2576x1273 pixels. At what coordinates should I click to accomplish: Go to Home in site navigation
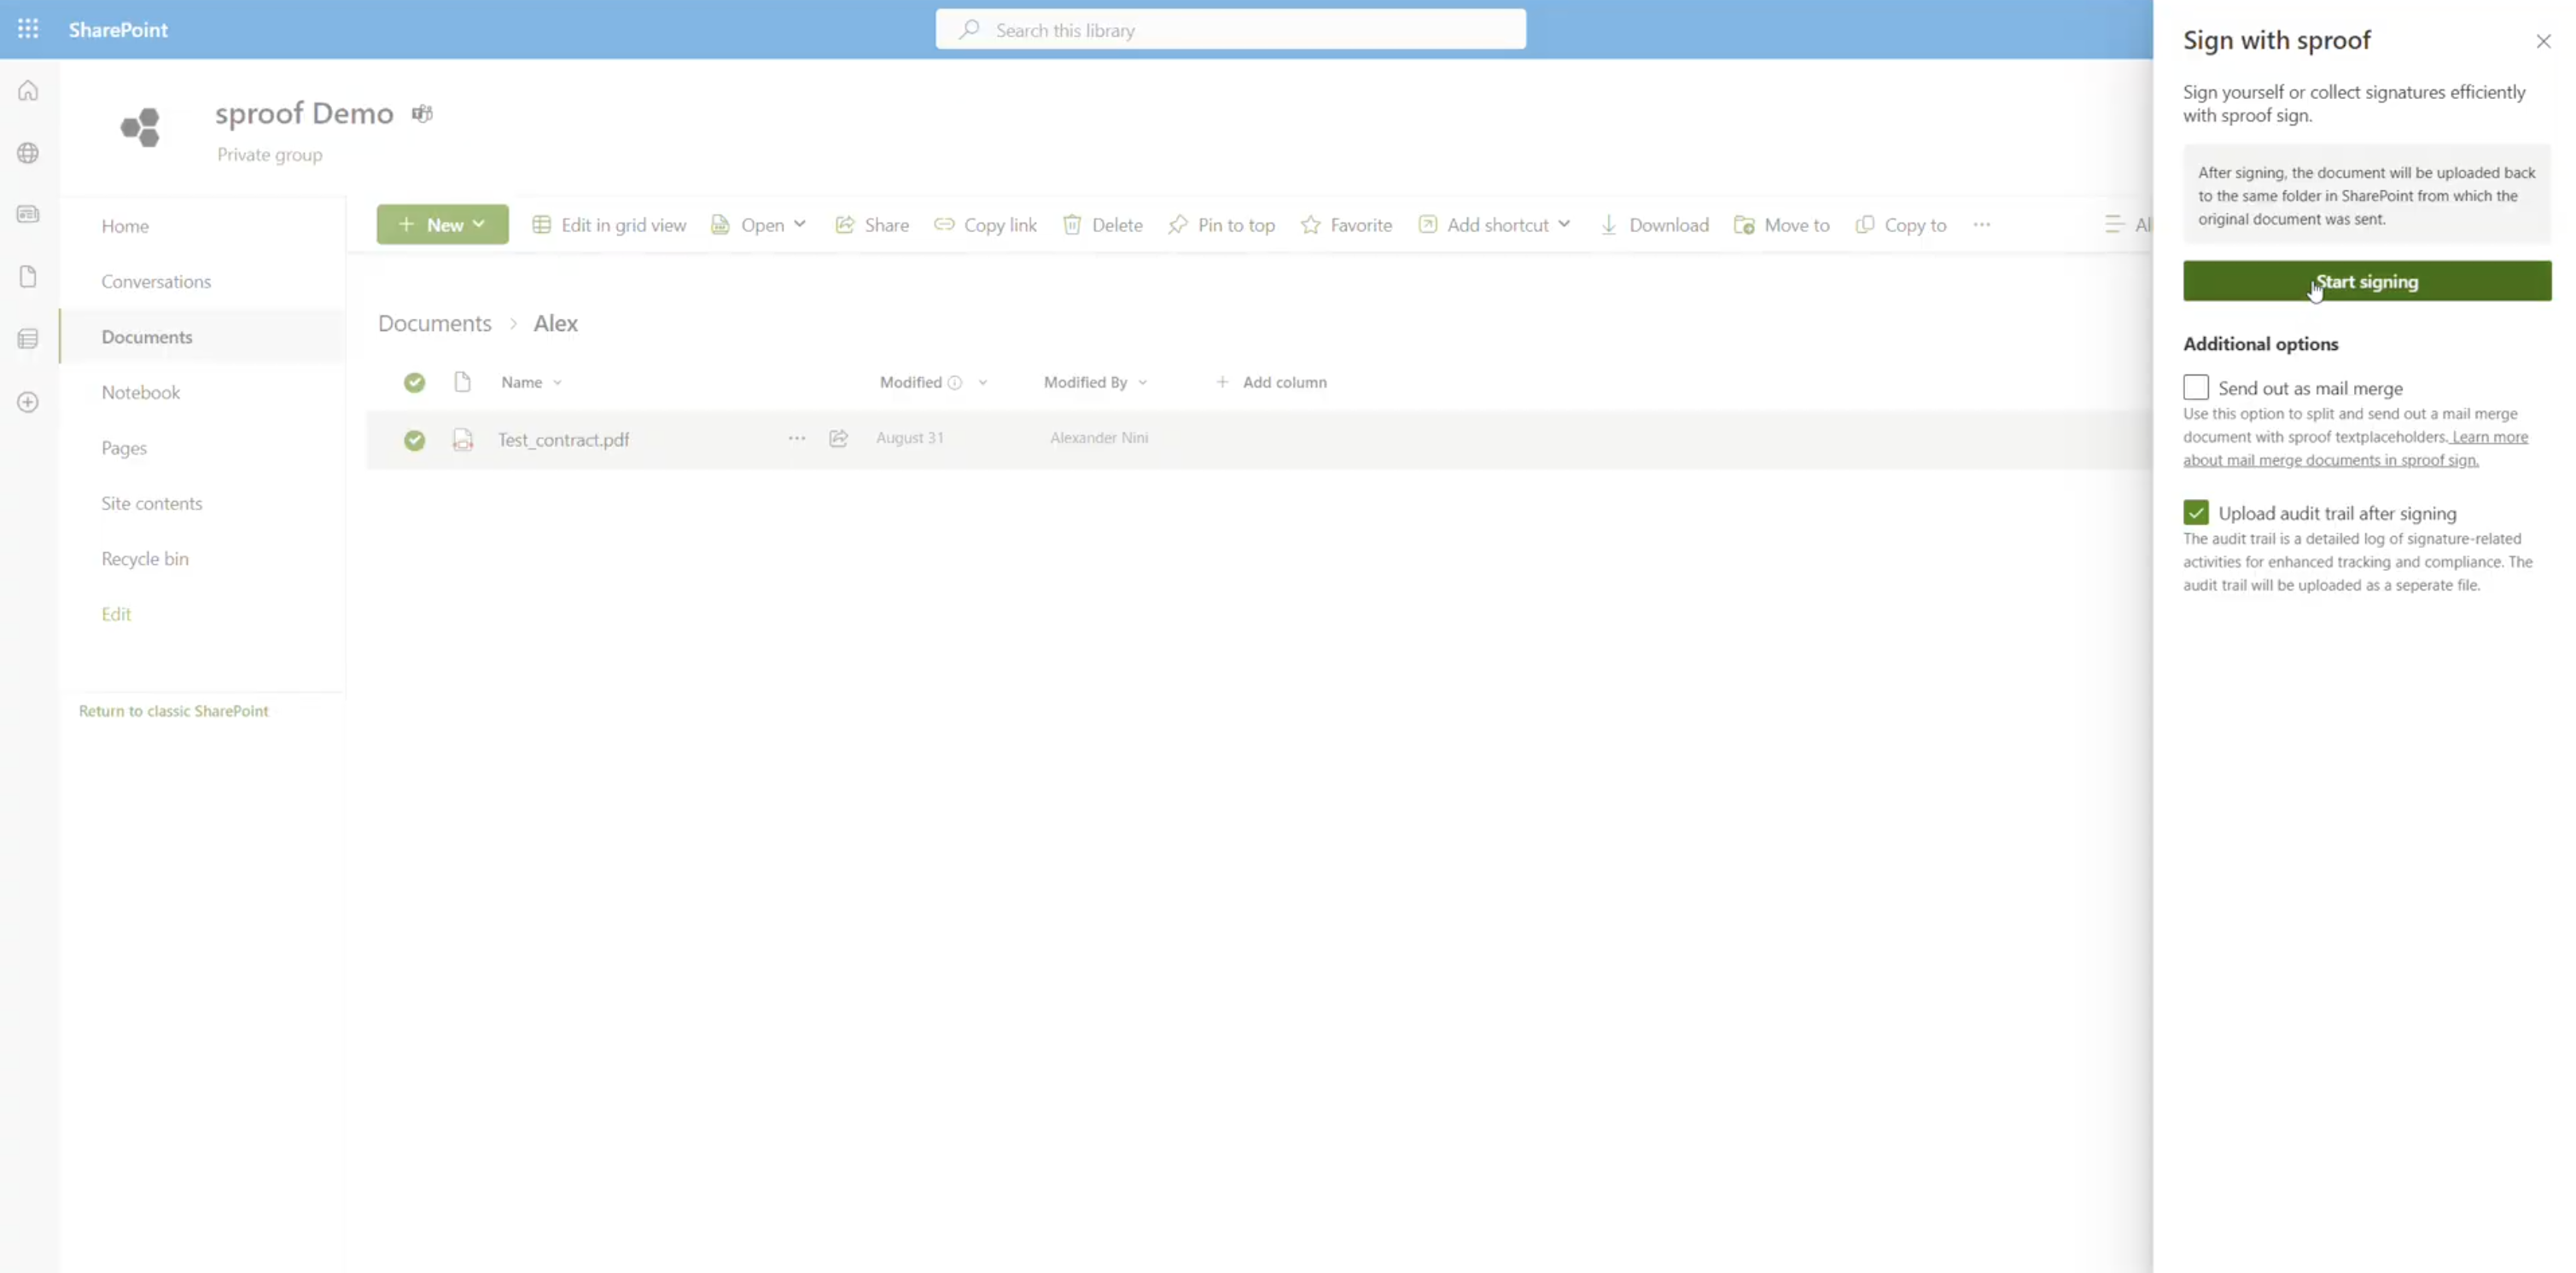(125, 226)
